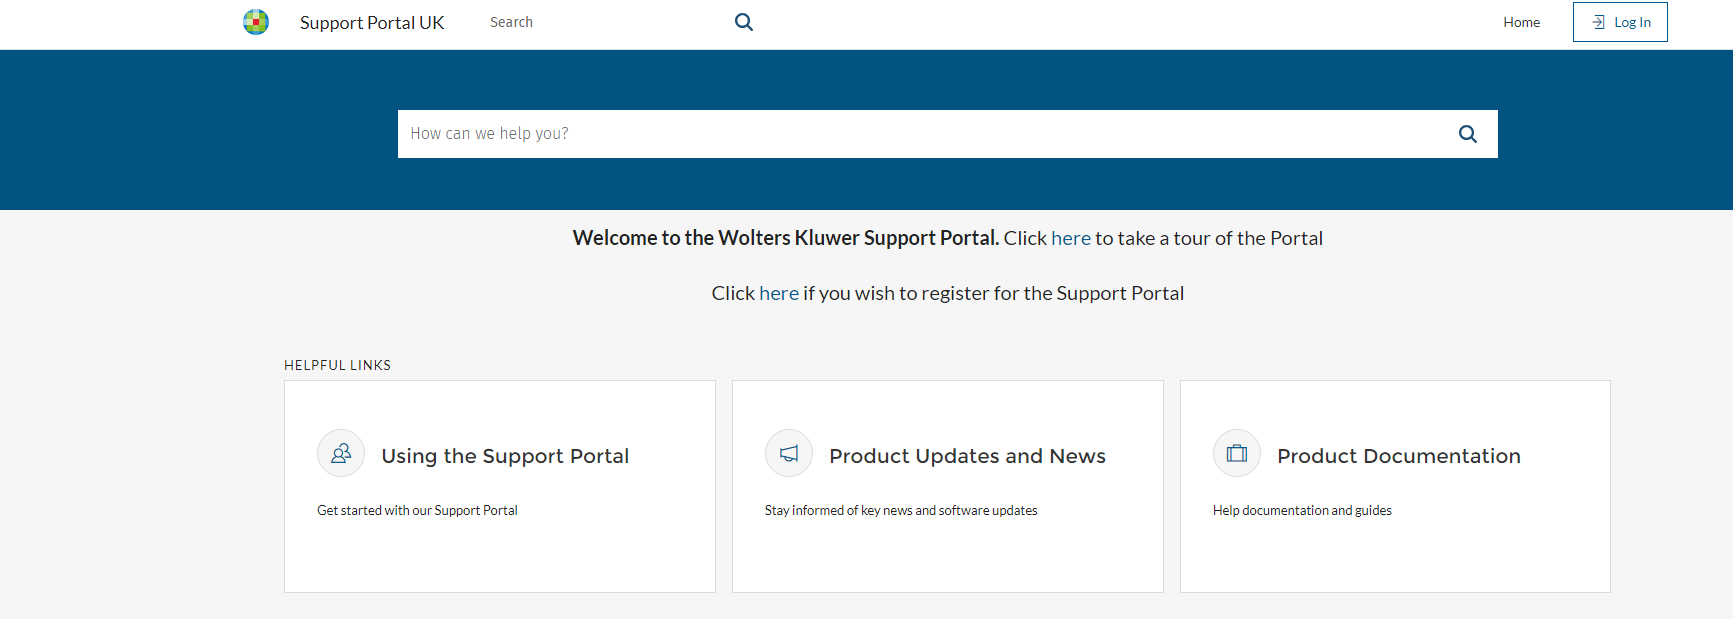Click 'Get started with our Support Portal' text
Image resolution: width=1733 pixels, height=619 pixels.
[417, 510]
